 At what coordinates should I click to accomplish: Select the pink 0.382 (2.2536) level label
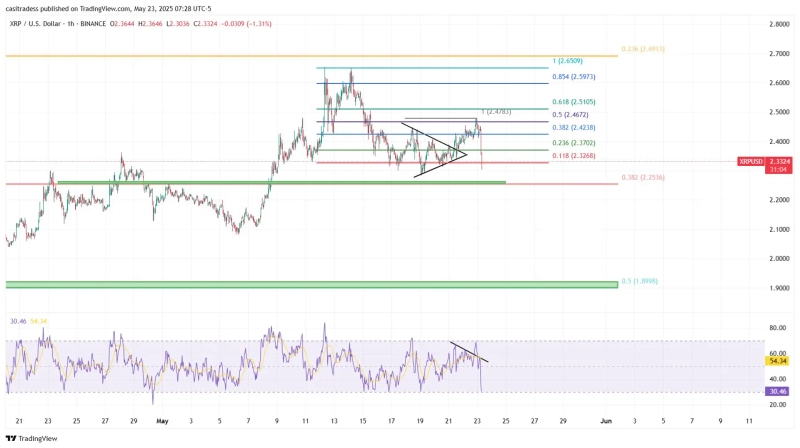642,177
